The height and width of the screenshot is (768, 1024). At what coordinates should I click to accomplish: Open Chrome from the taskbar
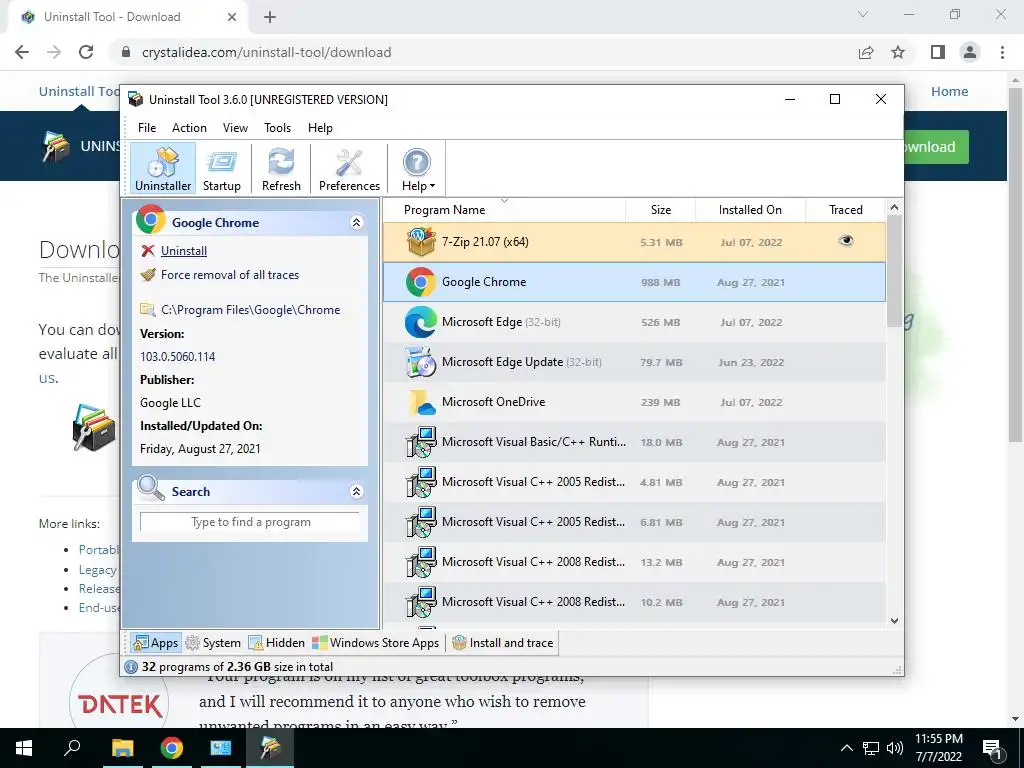(x=172, y=748)
